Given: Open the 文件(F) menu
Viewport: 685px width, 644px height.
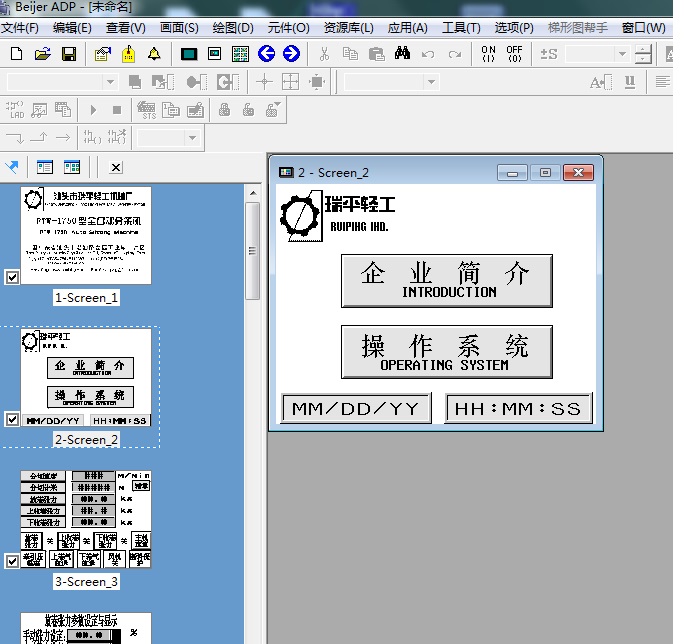Looking at the screenshot, I should tap(21, 28).
